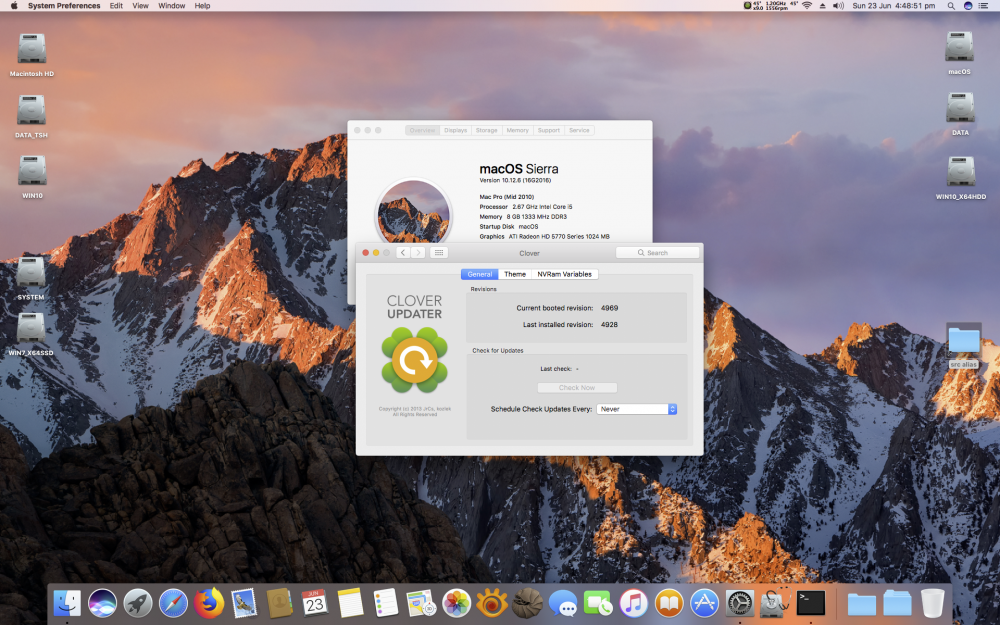Go back in Clover preferences window
The width and height of the screenshot is (1000, 625).
point(403,253)
